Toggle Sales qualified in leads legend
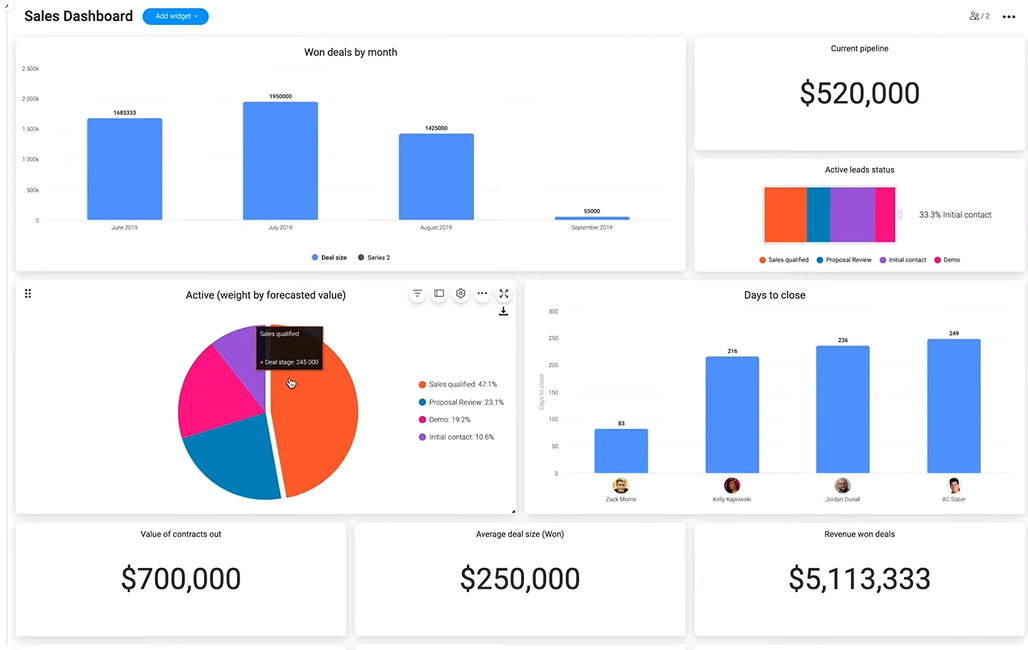1028x650 pixels. click(x=784, y=260)
